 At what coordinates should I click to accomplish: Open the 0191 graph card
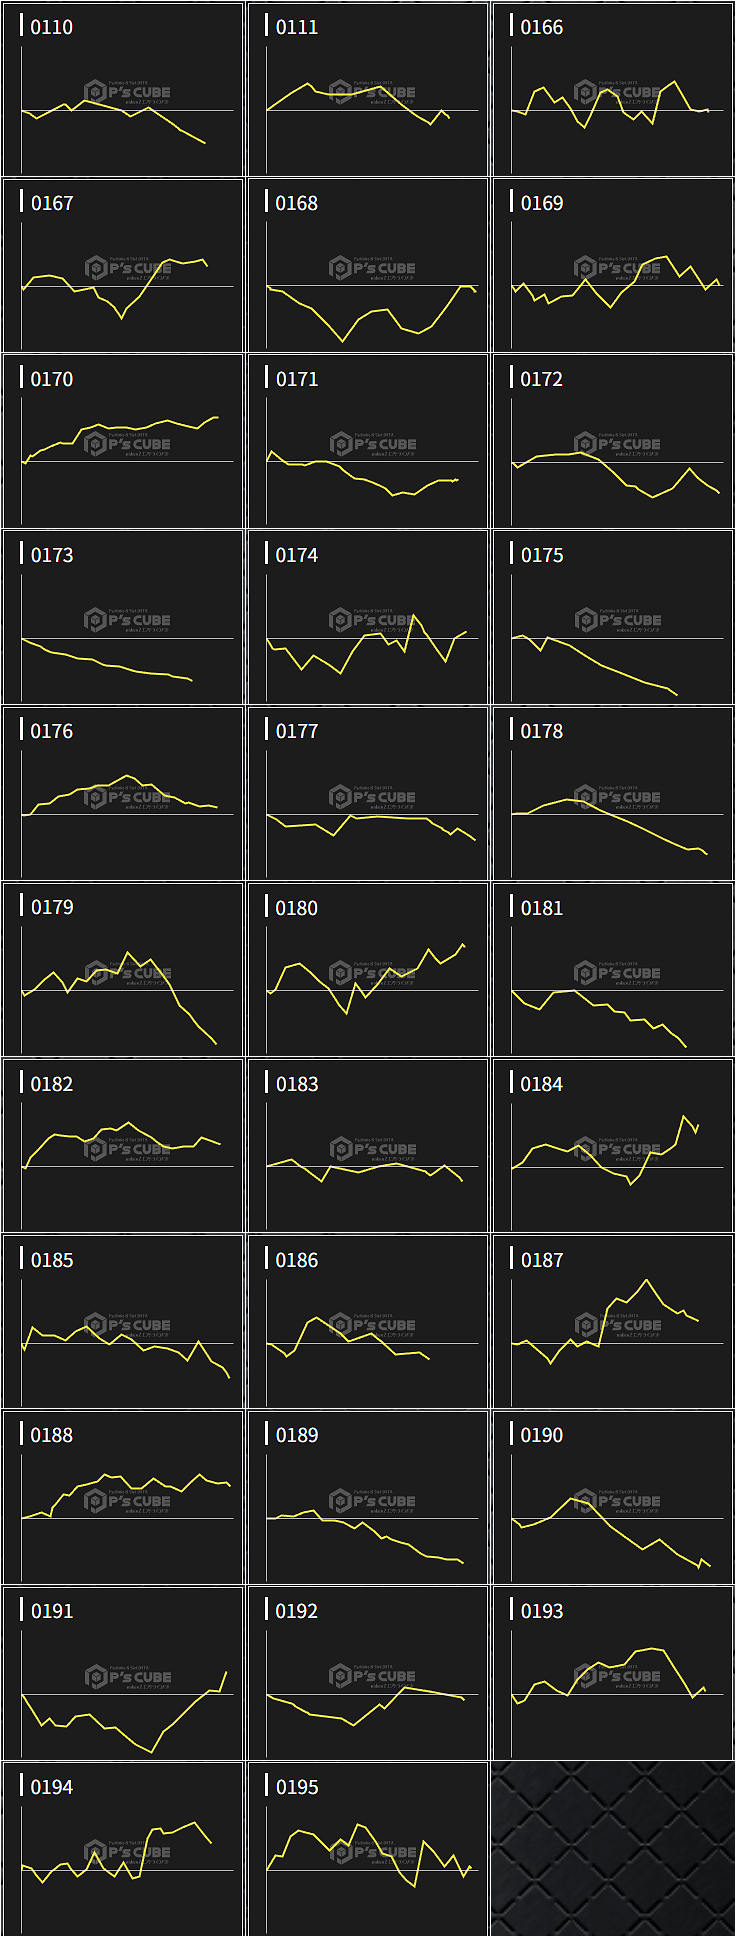click(x=123, y=1674)
